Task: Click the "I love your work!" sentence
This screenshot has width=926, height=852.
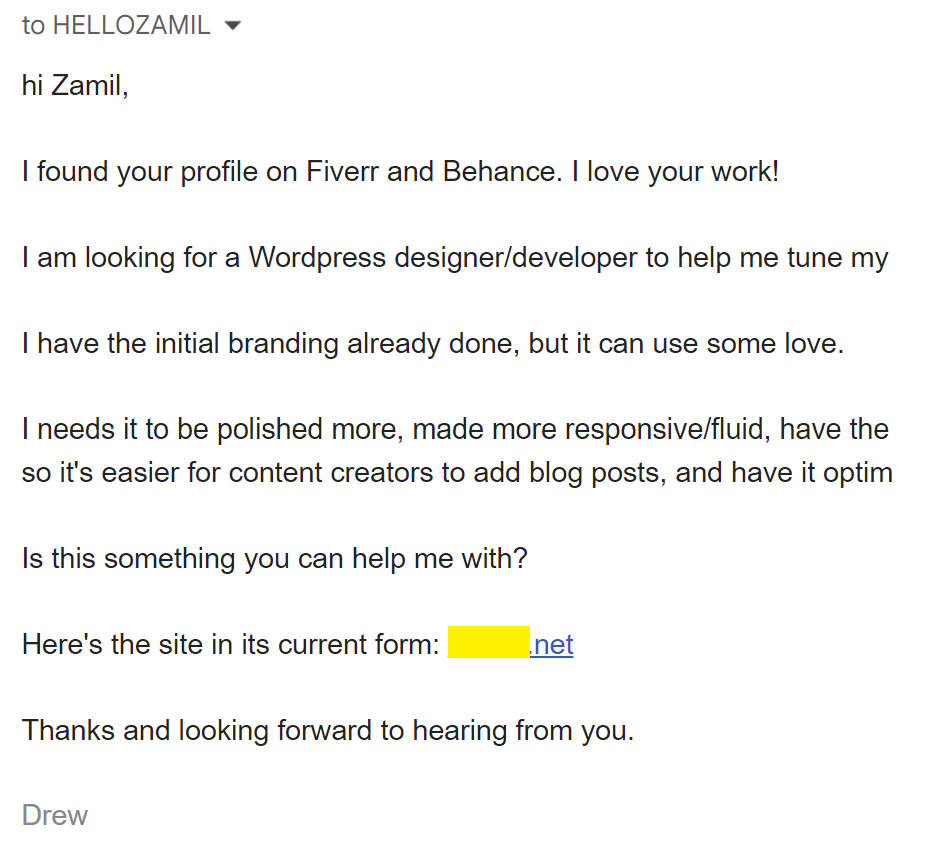Action: coord(675,172)
